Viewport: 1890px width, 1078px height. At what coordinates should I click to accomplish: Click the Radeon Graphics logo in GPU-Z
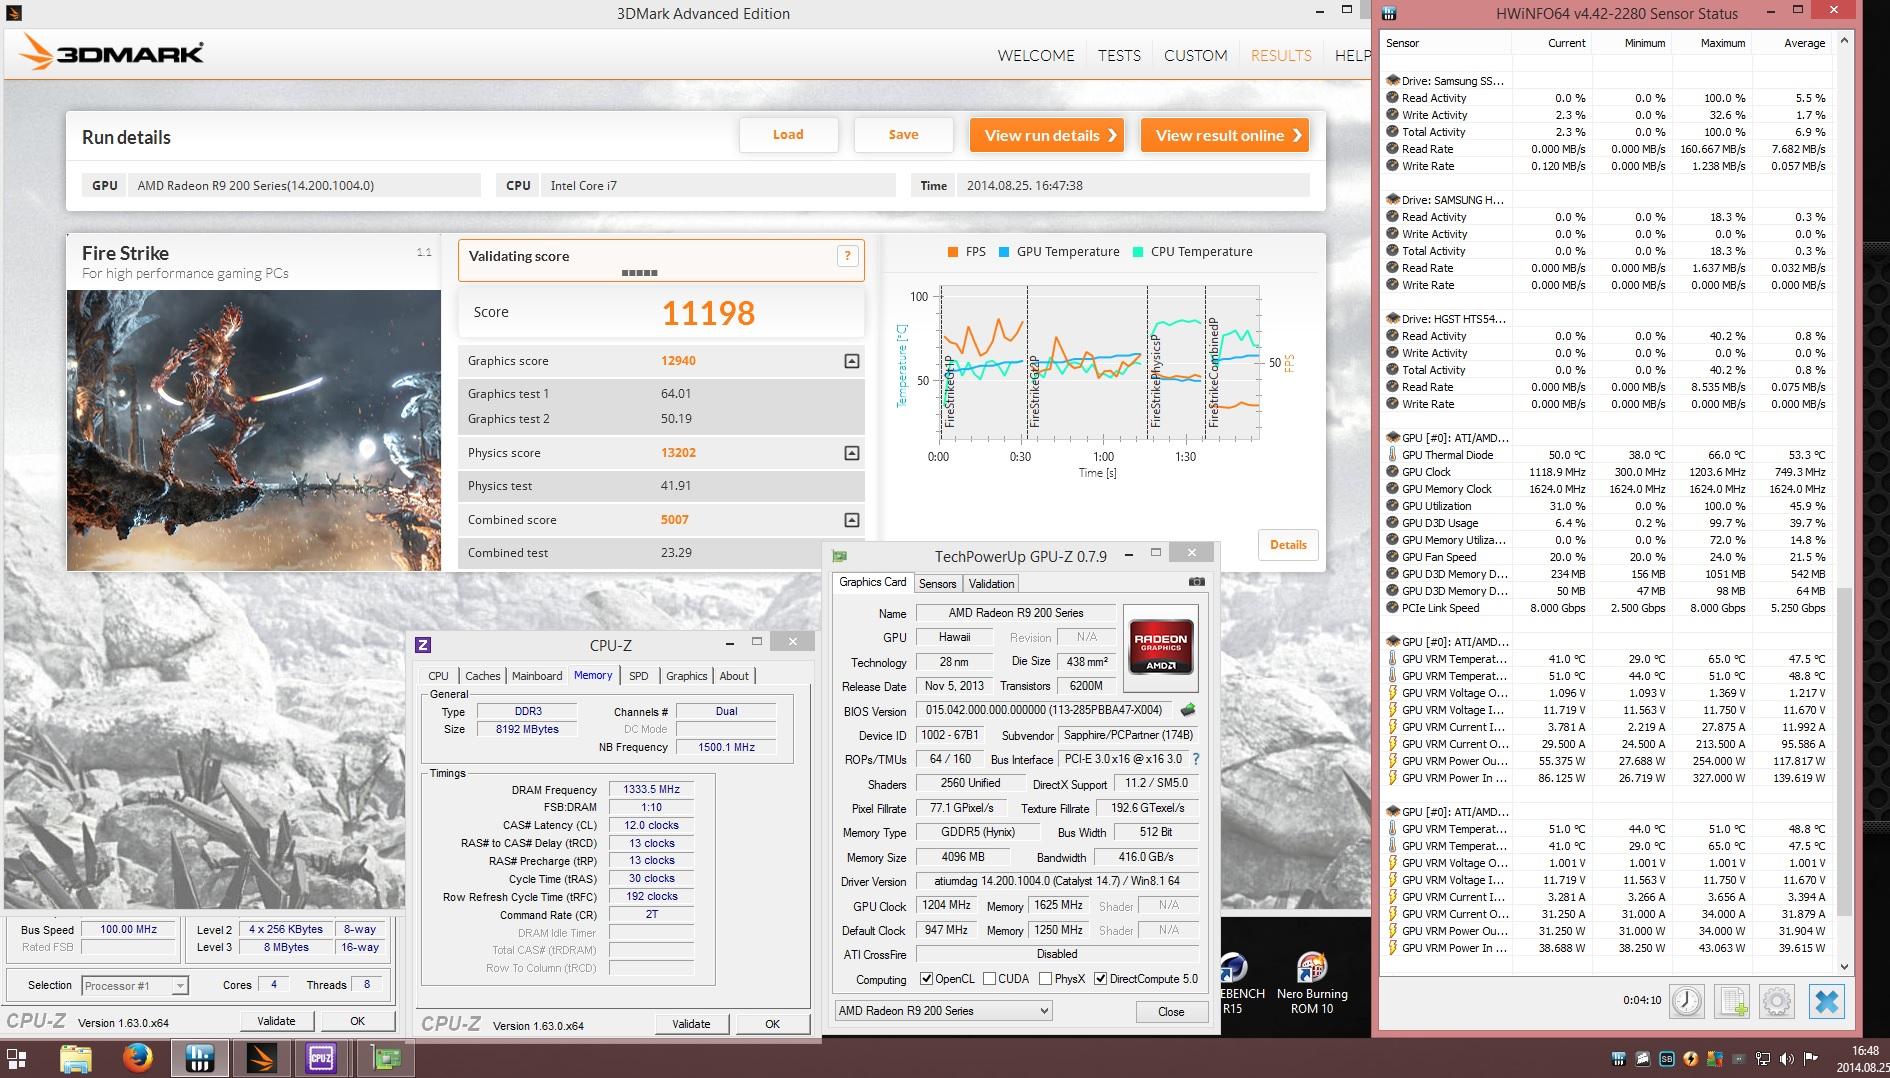coord(1160,648)
